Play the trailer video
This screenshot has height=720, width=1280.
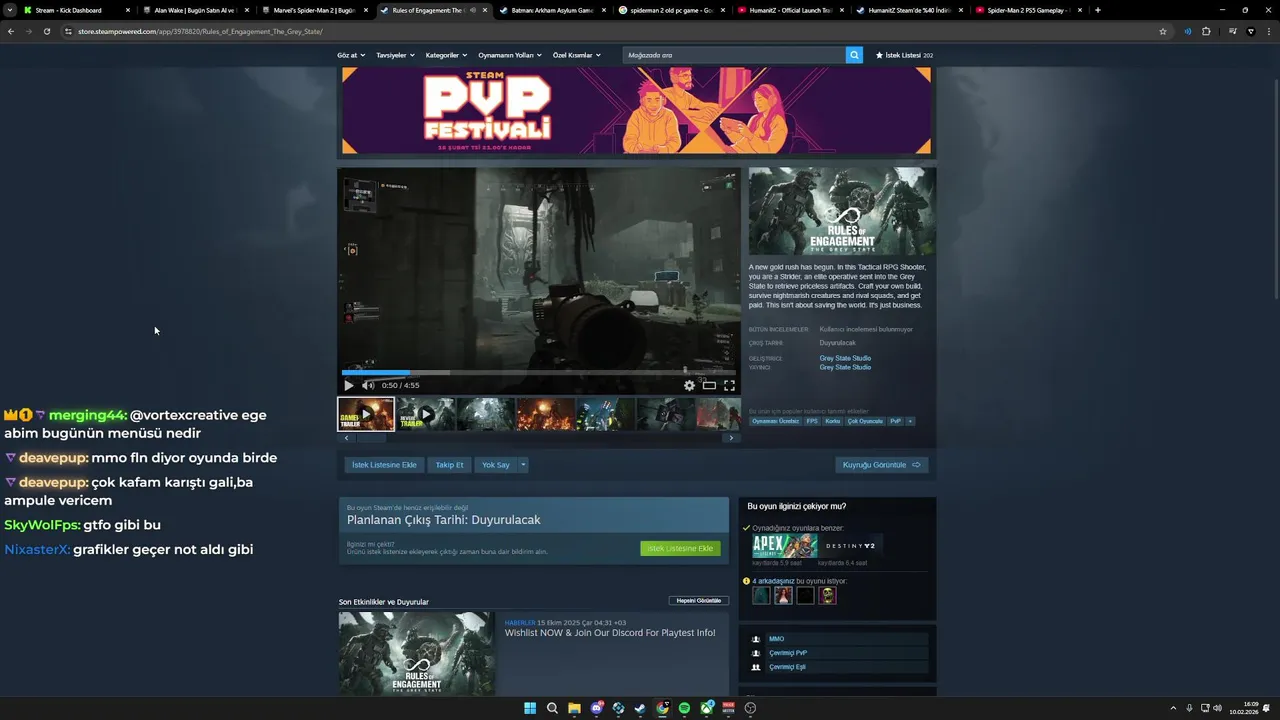tap(349, 385)
